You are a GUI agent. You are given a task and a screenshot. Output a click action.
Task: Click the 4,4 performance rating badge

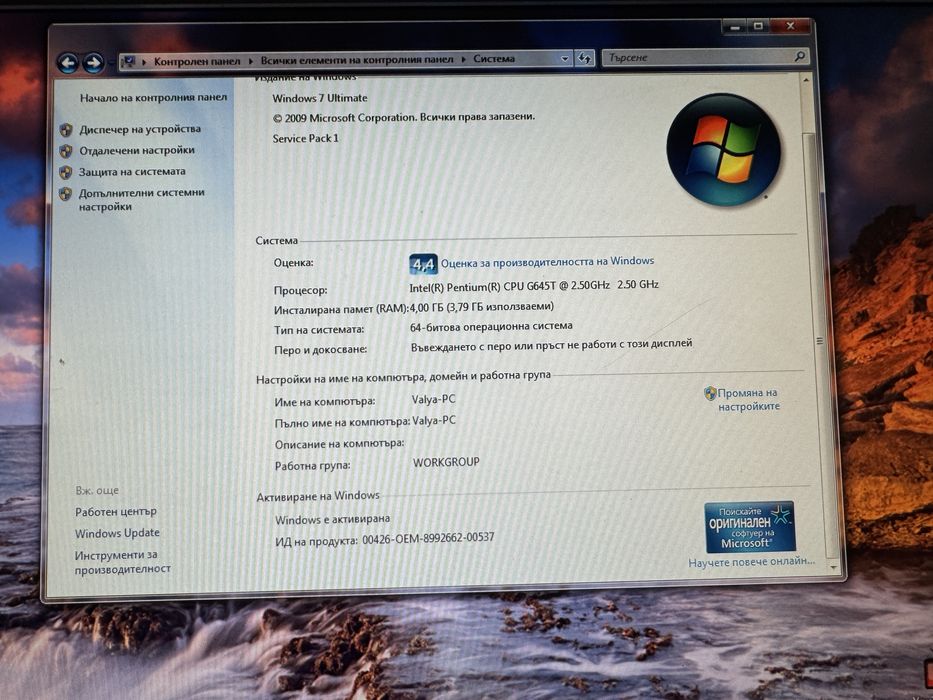[x=423, y=264]
